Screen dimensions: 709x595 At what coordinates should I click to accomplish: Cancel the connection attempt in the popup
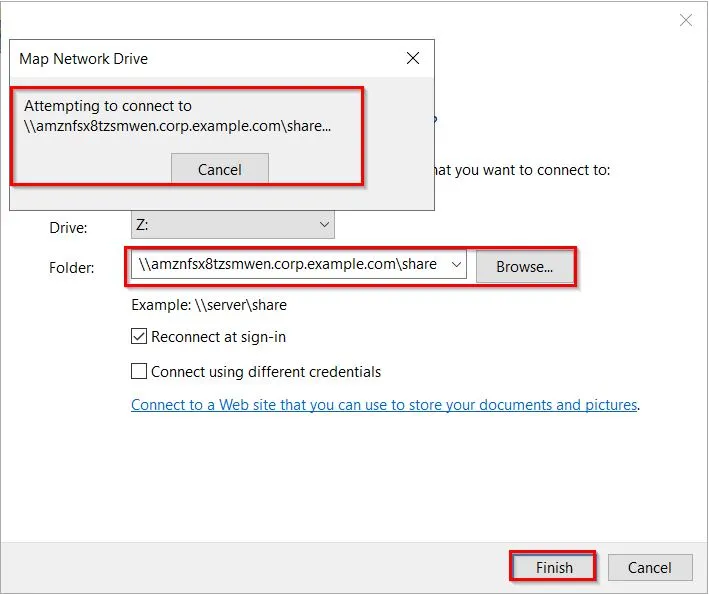tap(219, 169)
